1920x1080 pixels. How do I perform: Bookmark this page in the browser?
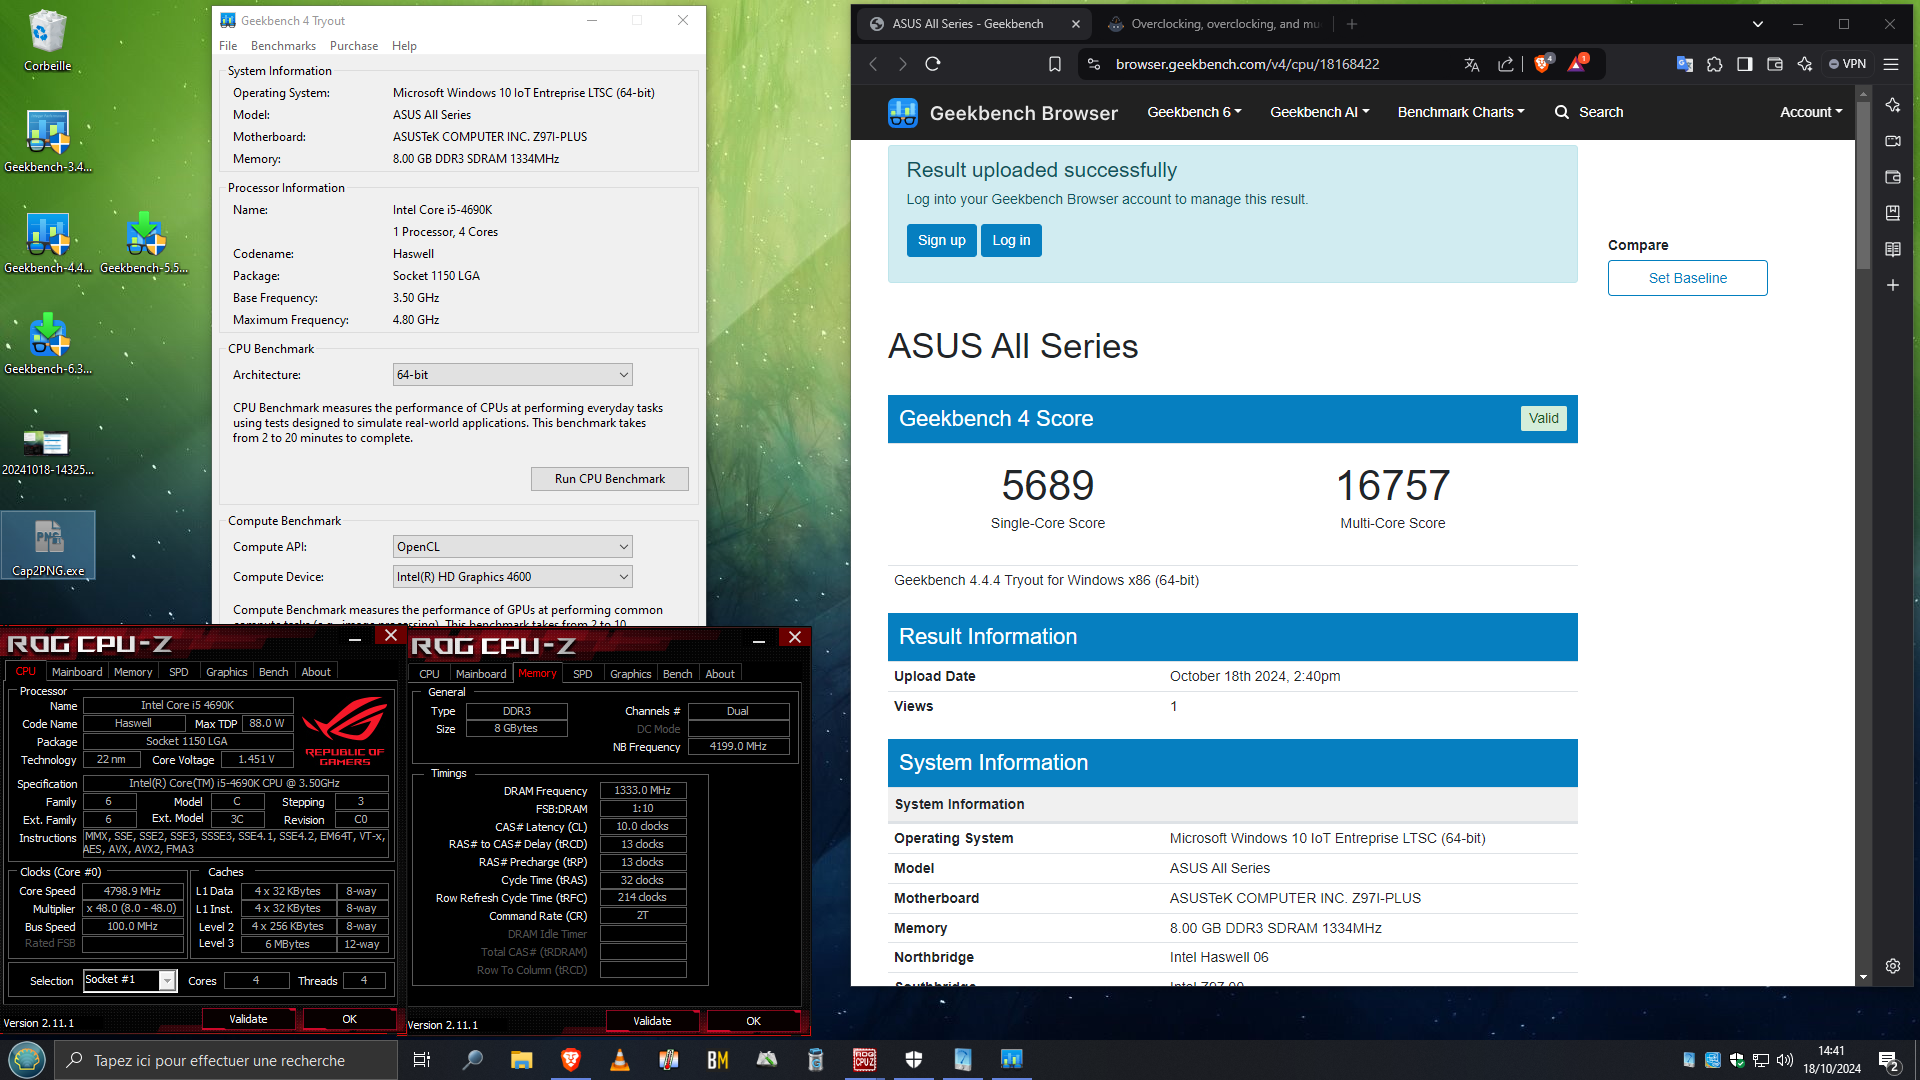click(x=1055, y=64)
